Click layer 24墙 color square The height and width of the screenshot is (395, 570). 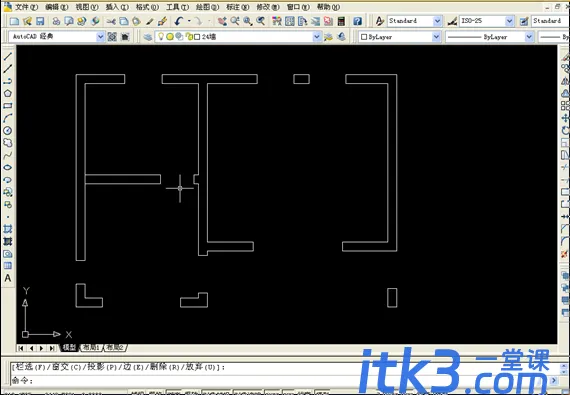point(197,37)
